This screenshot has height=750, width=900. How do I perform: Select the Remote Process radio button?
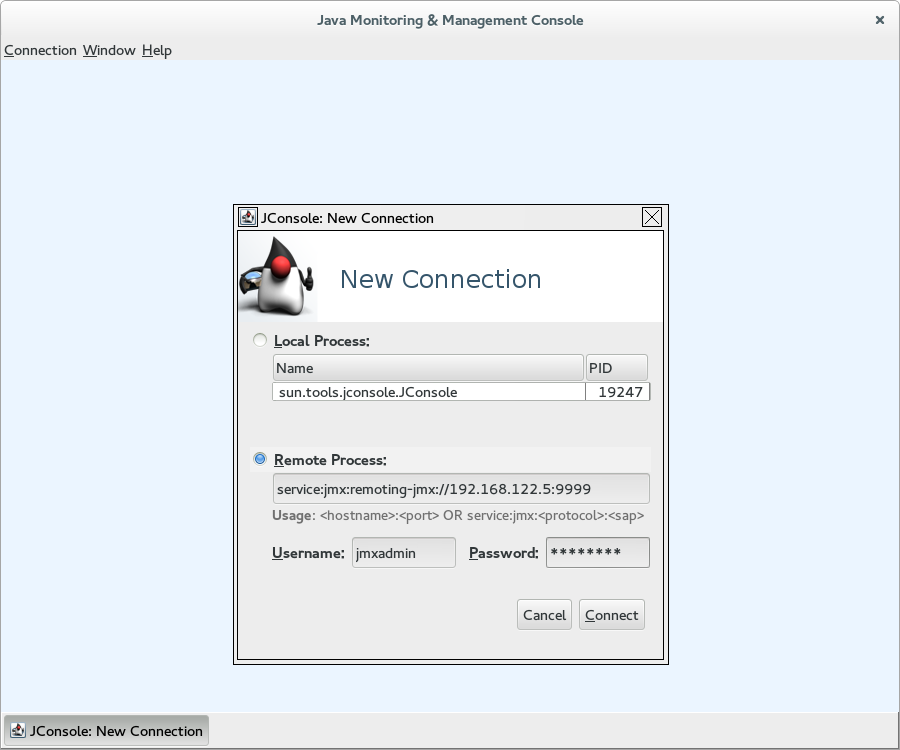click(261, 460)
